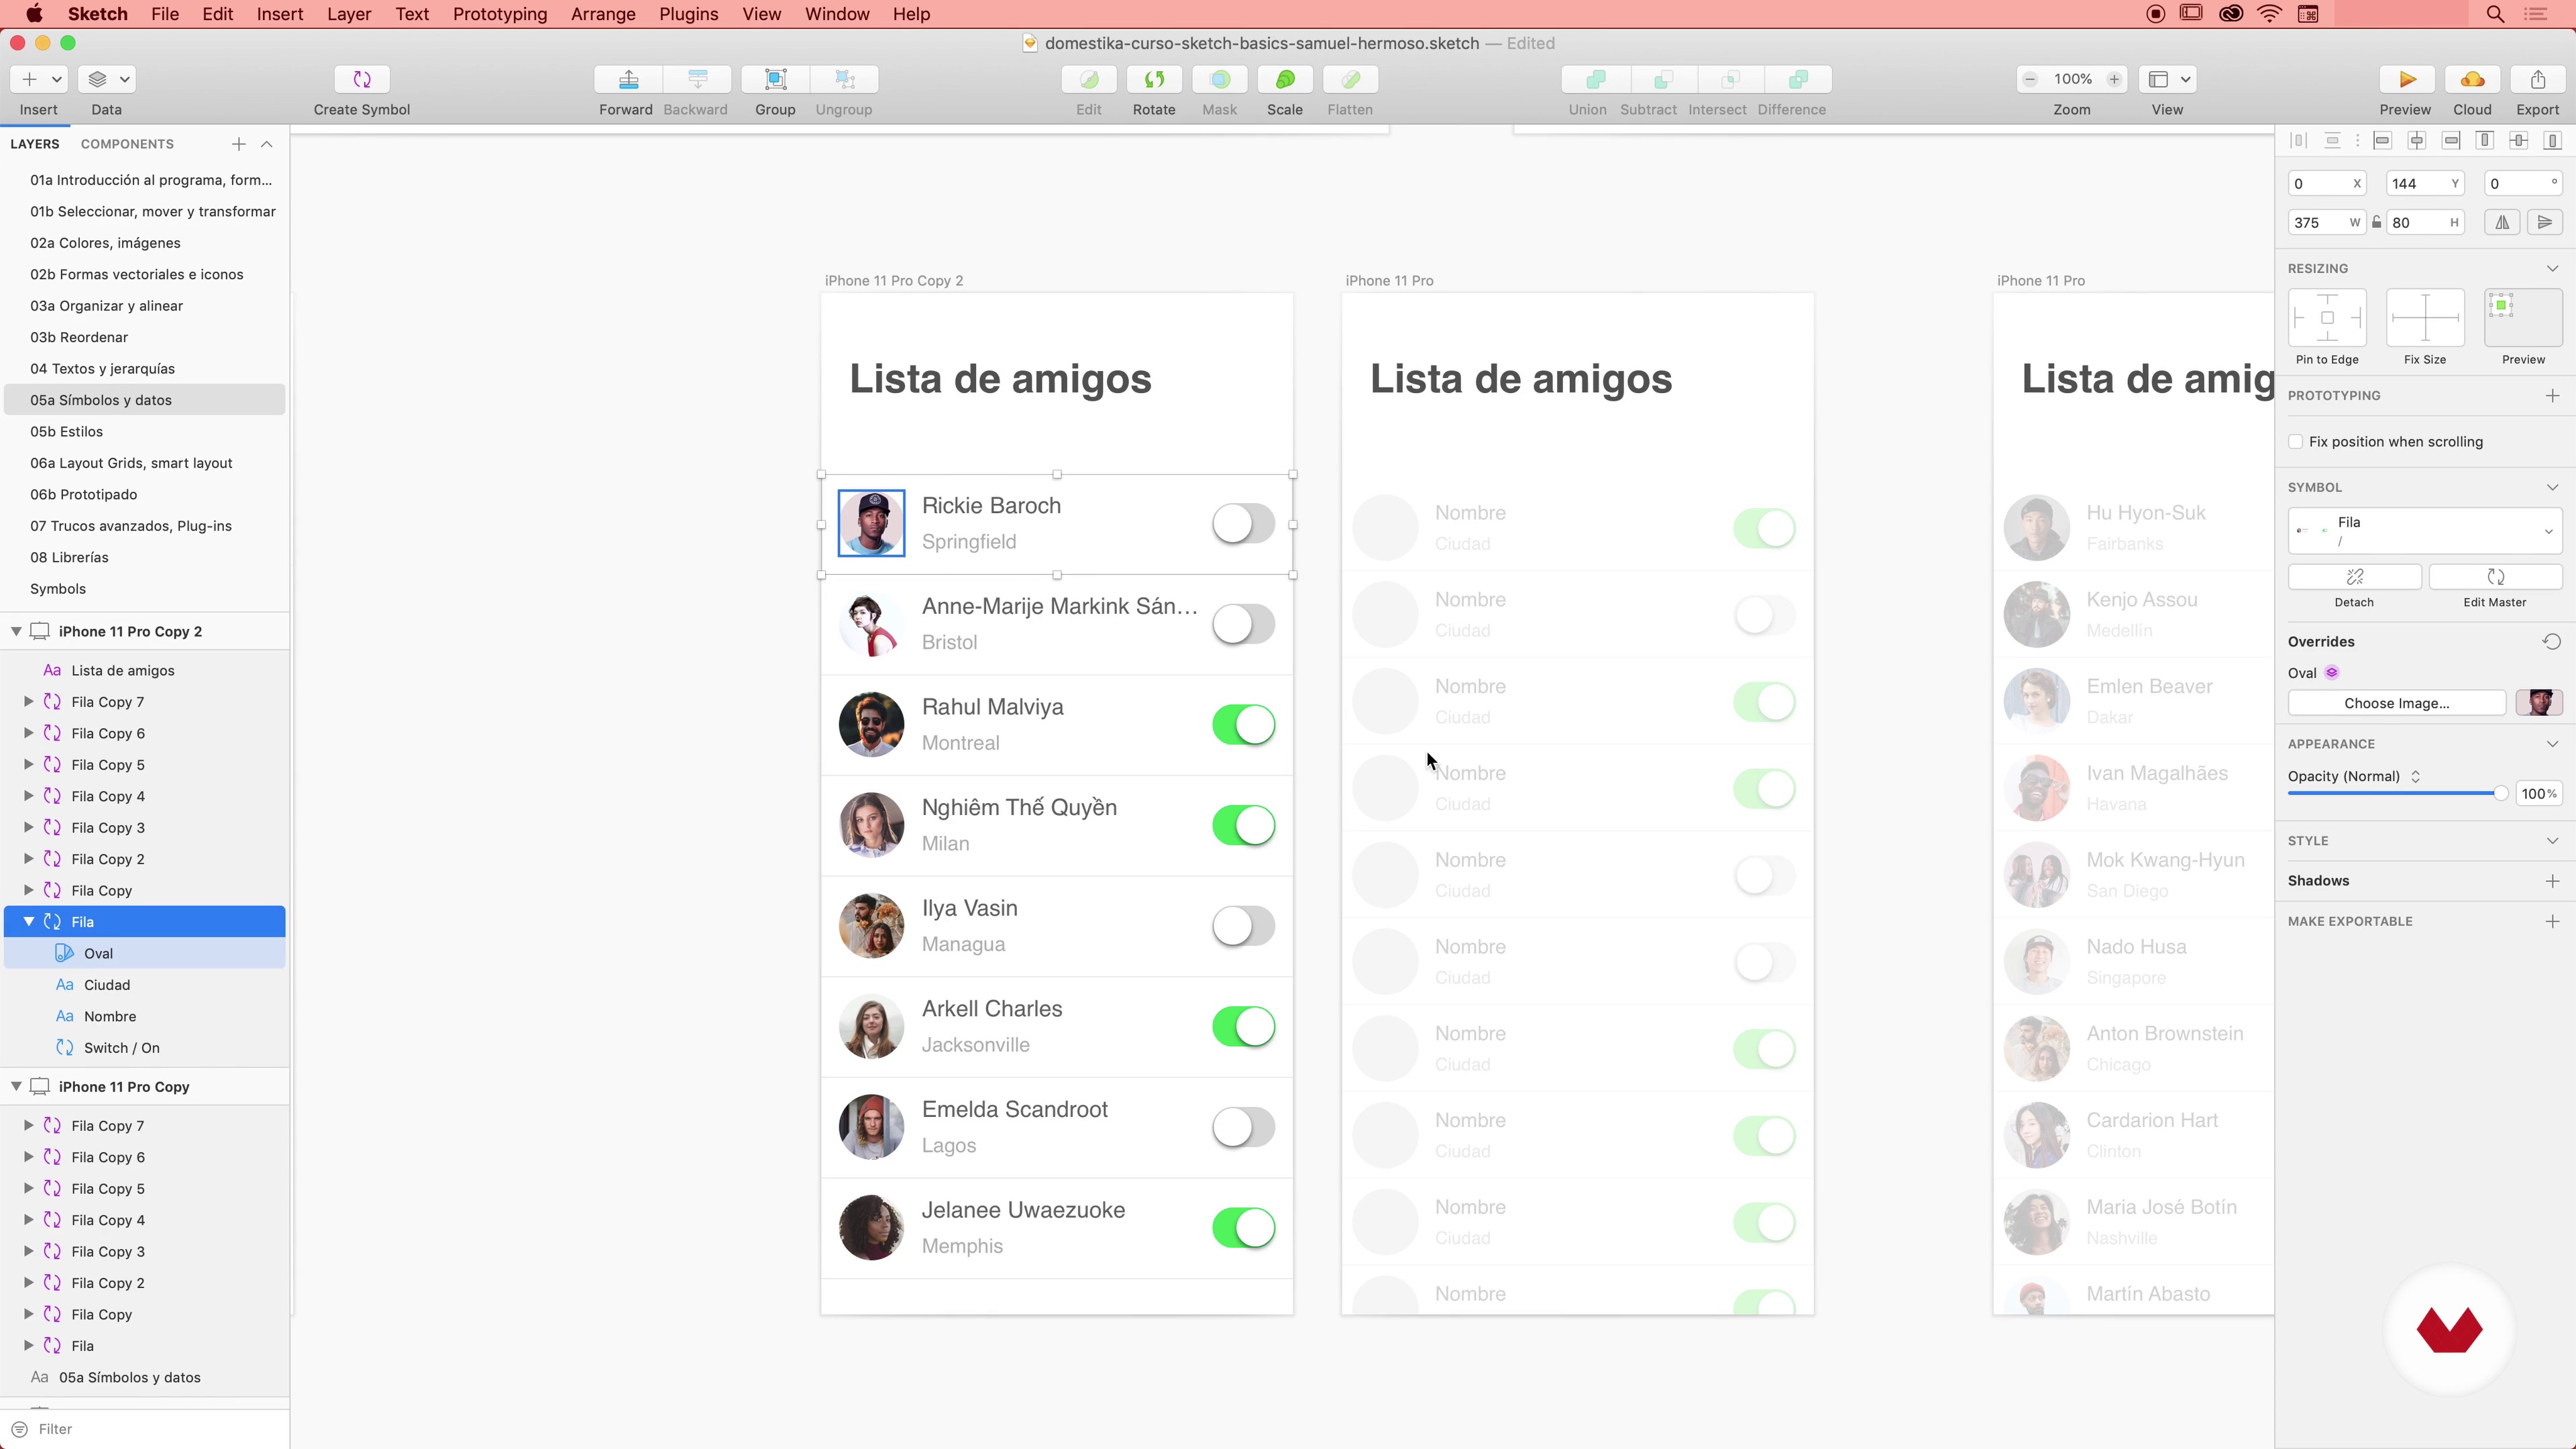Viewport: 2576px width, 1449px height.
Task: Click the Detach symbol button
Action: pyautogui.click(x=2354, y=577)
